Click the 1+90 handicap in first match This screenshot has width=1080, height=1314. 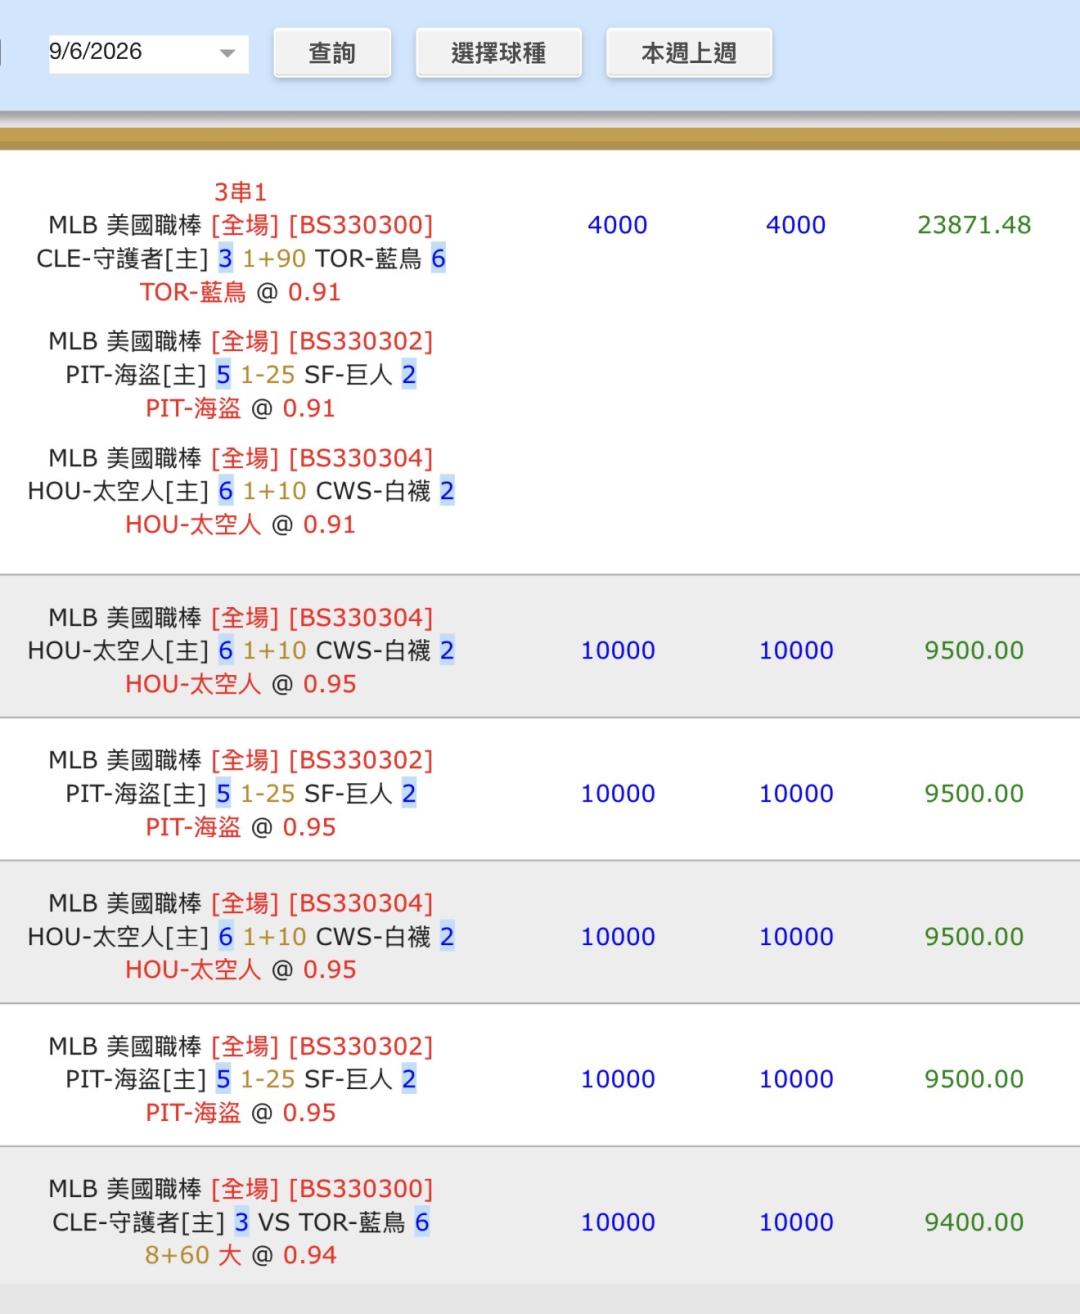[x=274, y=259]
